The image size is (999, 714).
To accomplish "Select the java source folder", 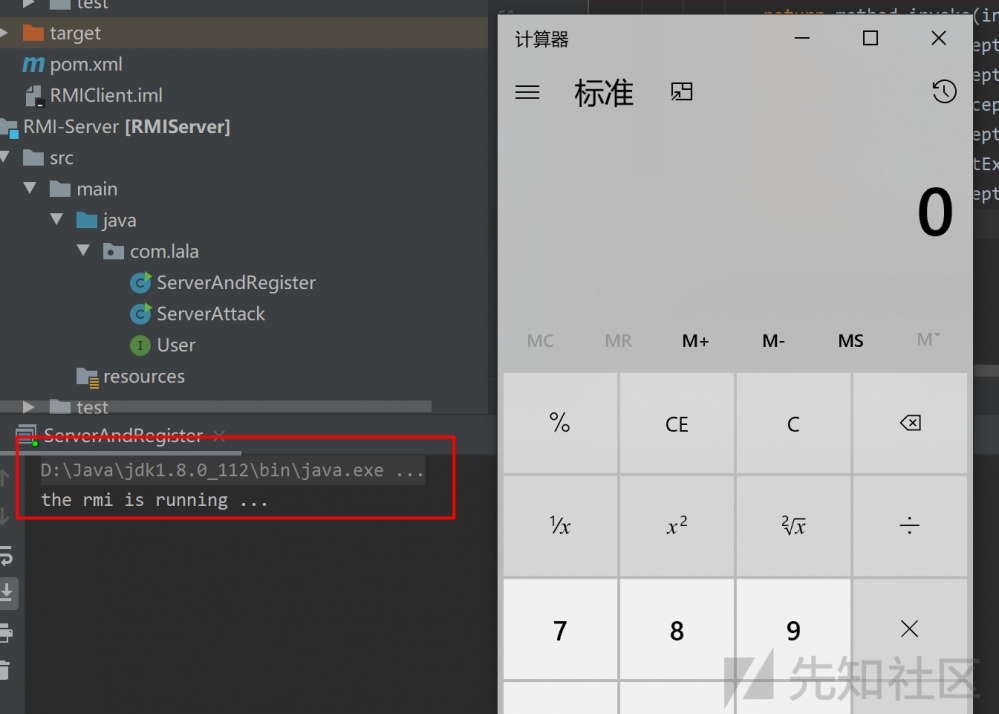I will [119, 220].
